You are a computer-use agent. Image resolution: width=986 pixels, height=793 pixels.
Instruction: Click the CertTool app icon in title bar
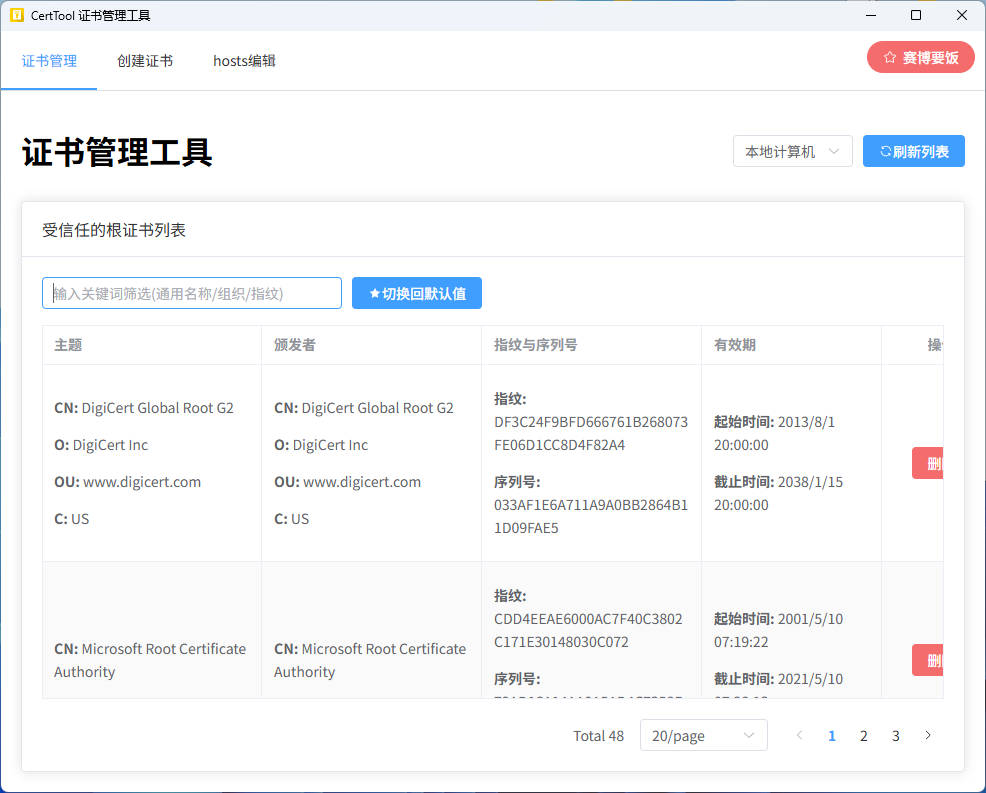click(17, 15)
